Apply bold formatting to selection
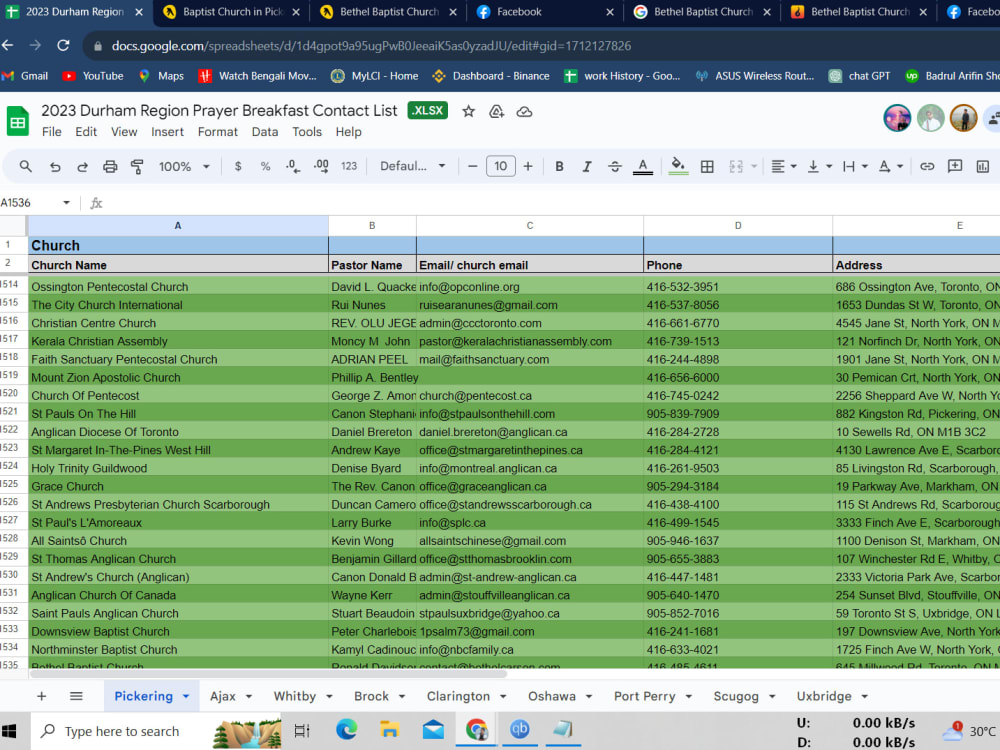The image size is (1000, 750). 559,166
